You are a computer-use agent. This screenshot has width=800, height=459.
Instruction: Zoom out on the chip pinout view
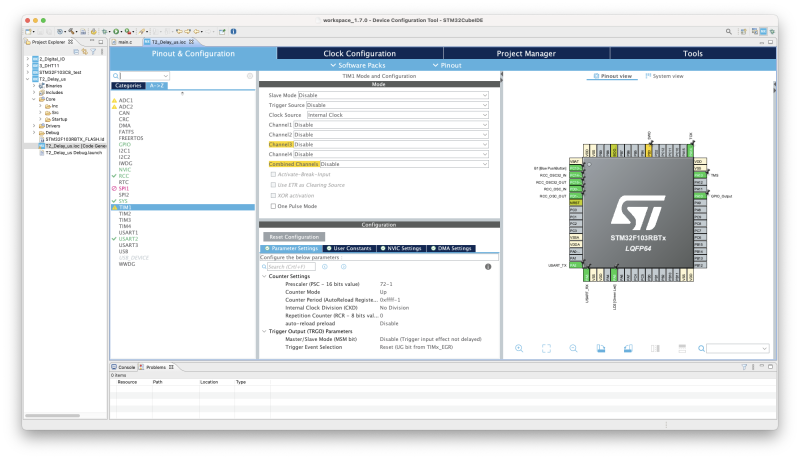[573, 348]
